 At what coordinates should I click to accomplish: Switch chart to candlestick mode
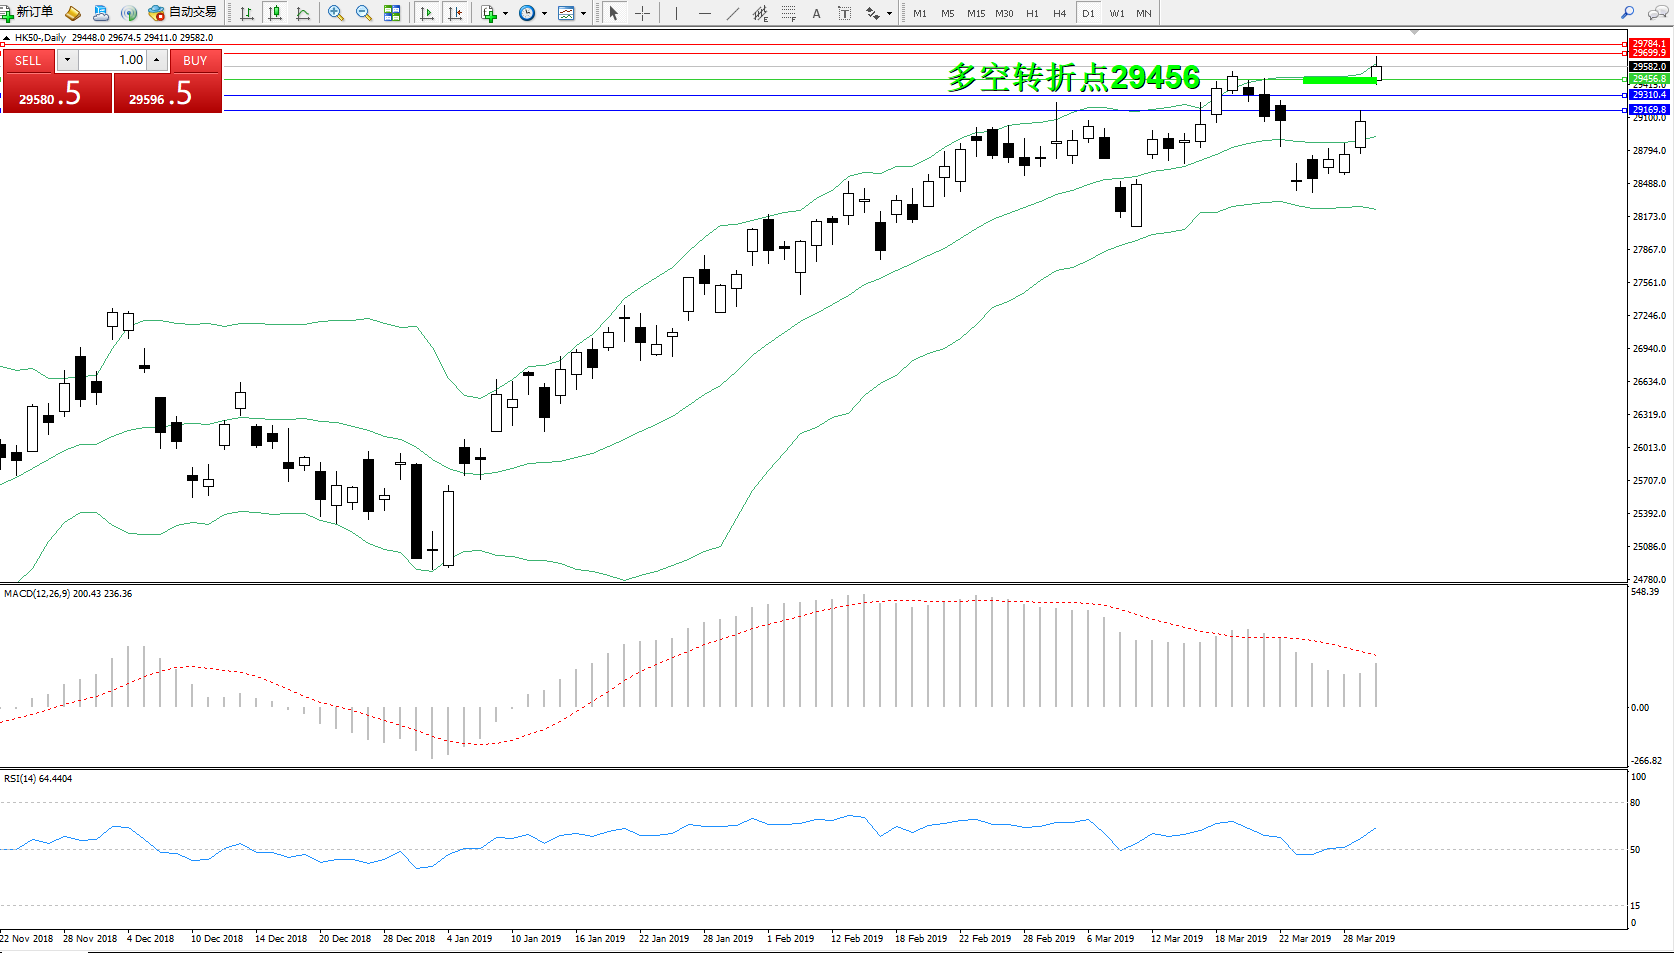coord(275,13)
